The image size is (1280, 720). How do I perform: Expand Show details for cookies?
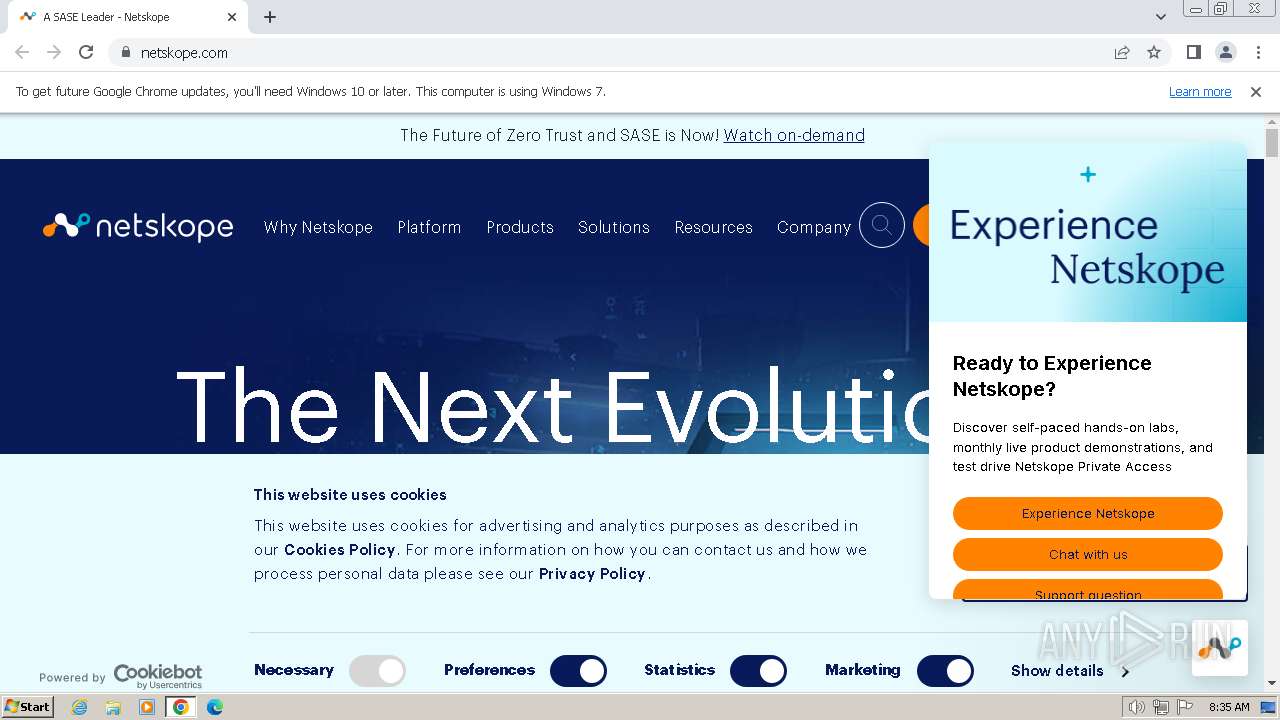pos(1070,671)
